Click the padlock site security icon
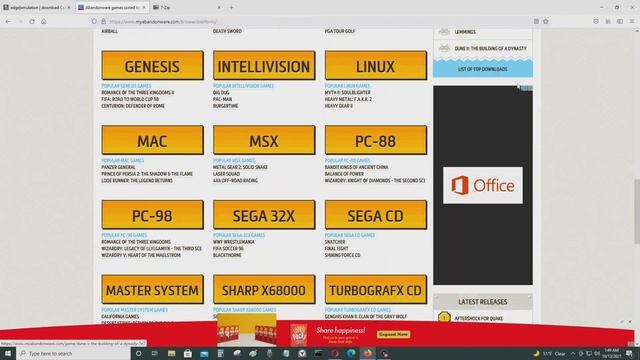The width and height of the screenshot is (640, 360). (103, 22)
